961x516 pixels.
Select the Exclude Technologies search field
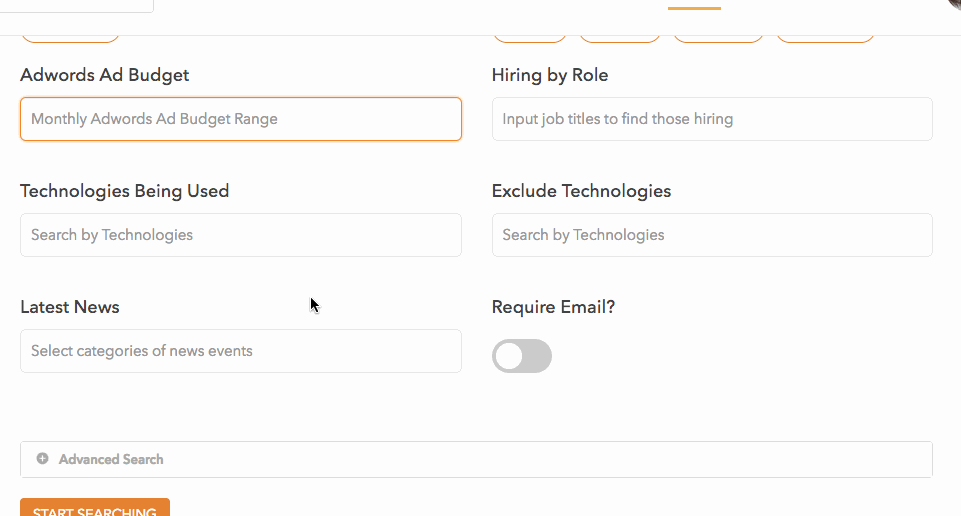click(x=712, y=235)
